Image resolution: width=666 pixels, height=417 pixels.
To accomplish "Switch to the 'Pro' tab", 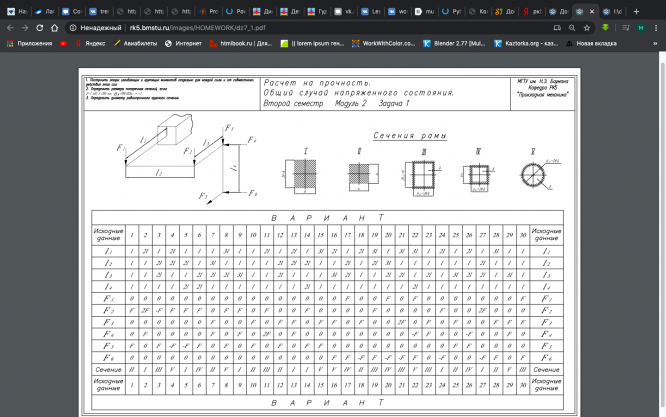I will [x=208, y=11].
